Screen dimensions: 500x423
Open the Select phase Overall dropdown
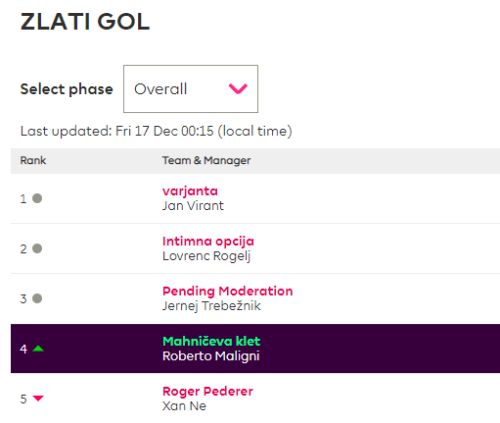click(191, 89)
